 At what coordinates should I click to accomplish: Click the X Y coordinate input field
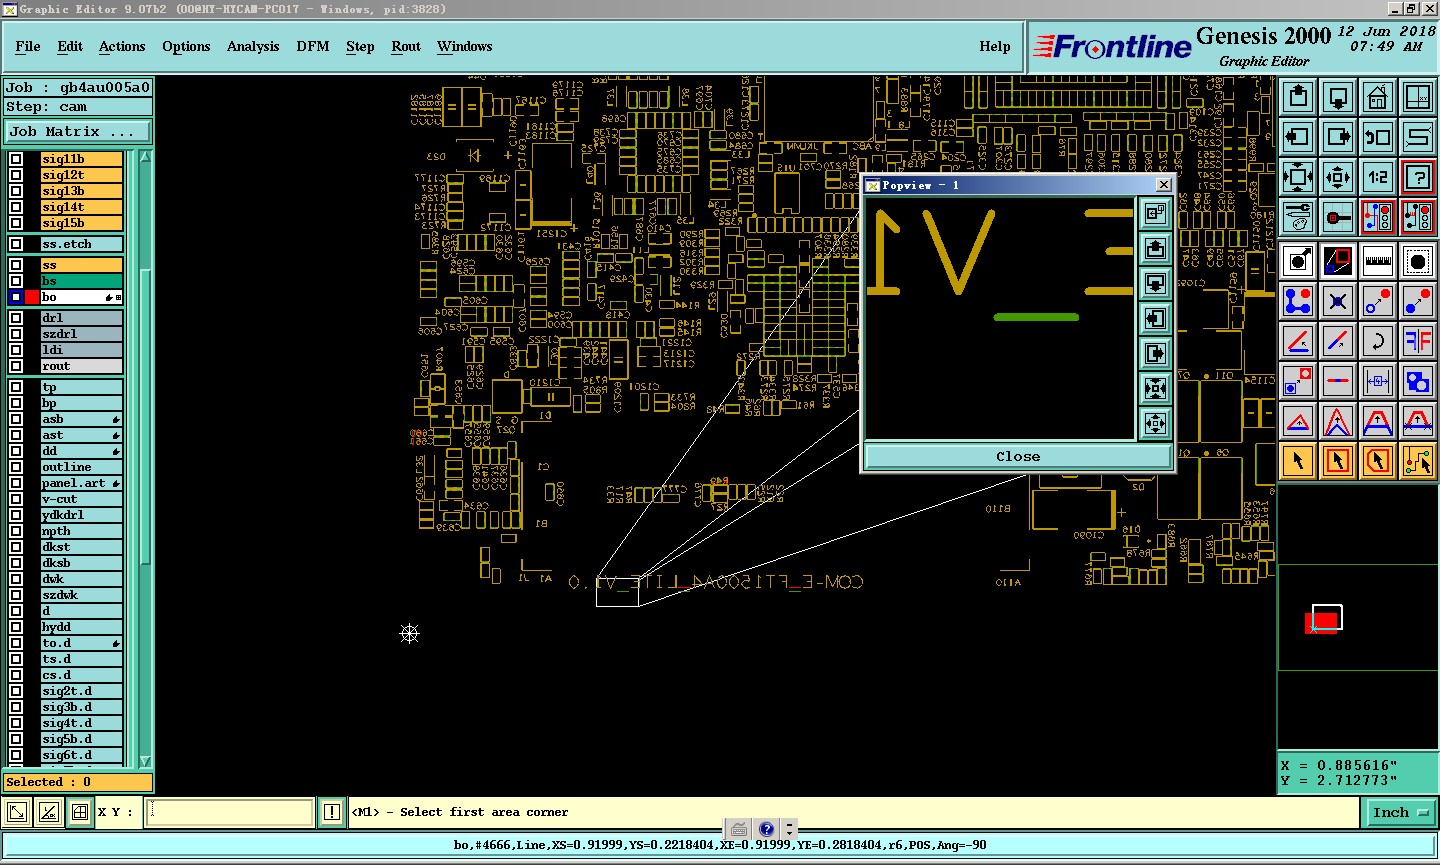pos(230,812)
